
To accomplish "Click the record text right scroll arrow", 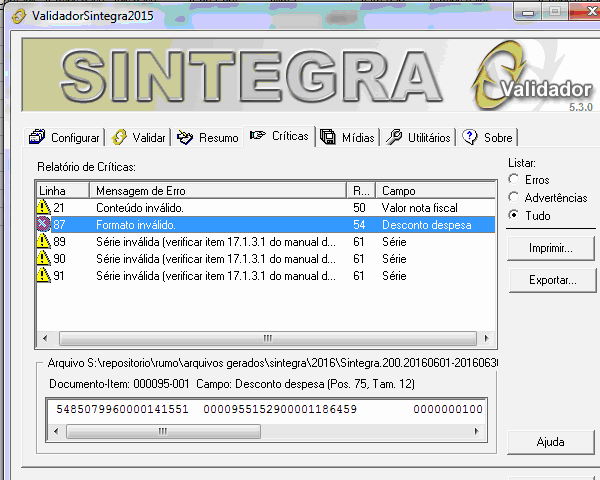I will click(x=476, y=431).
